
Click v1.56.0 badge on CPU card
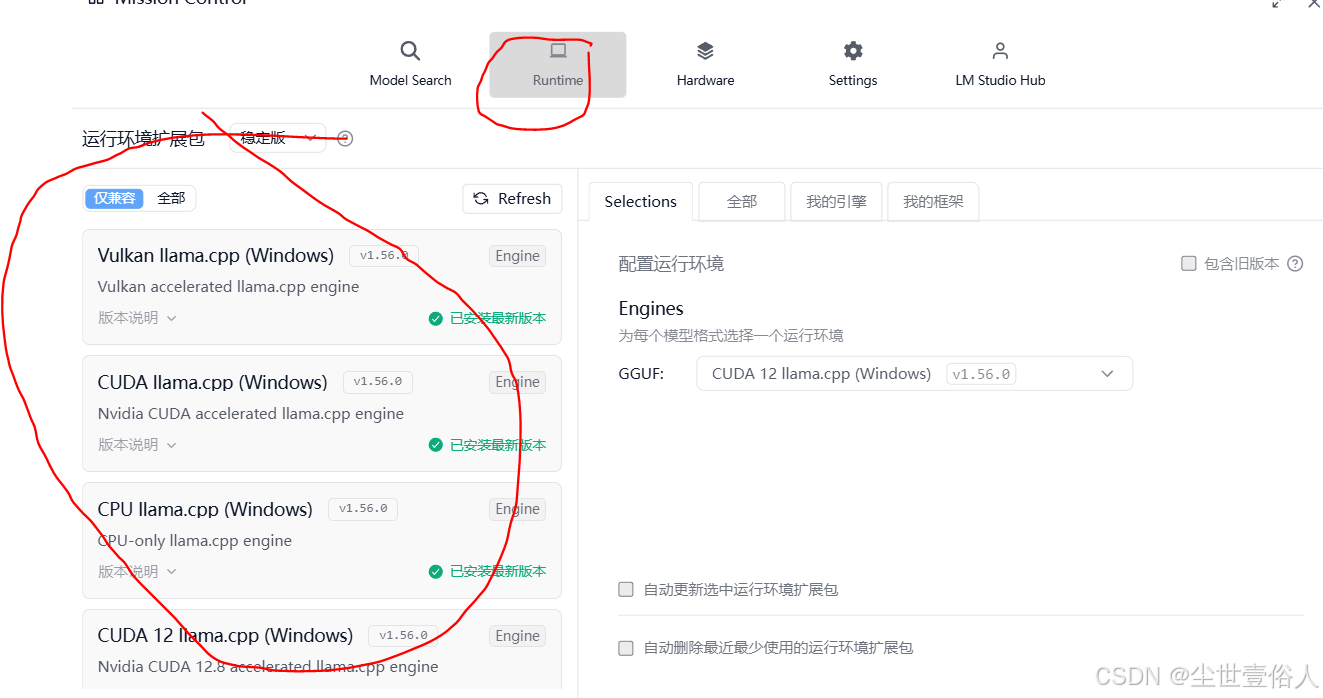(x=363, y=509)
